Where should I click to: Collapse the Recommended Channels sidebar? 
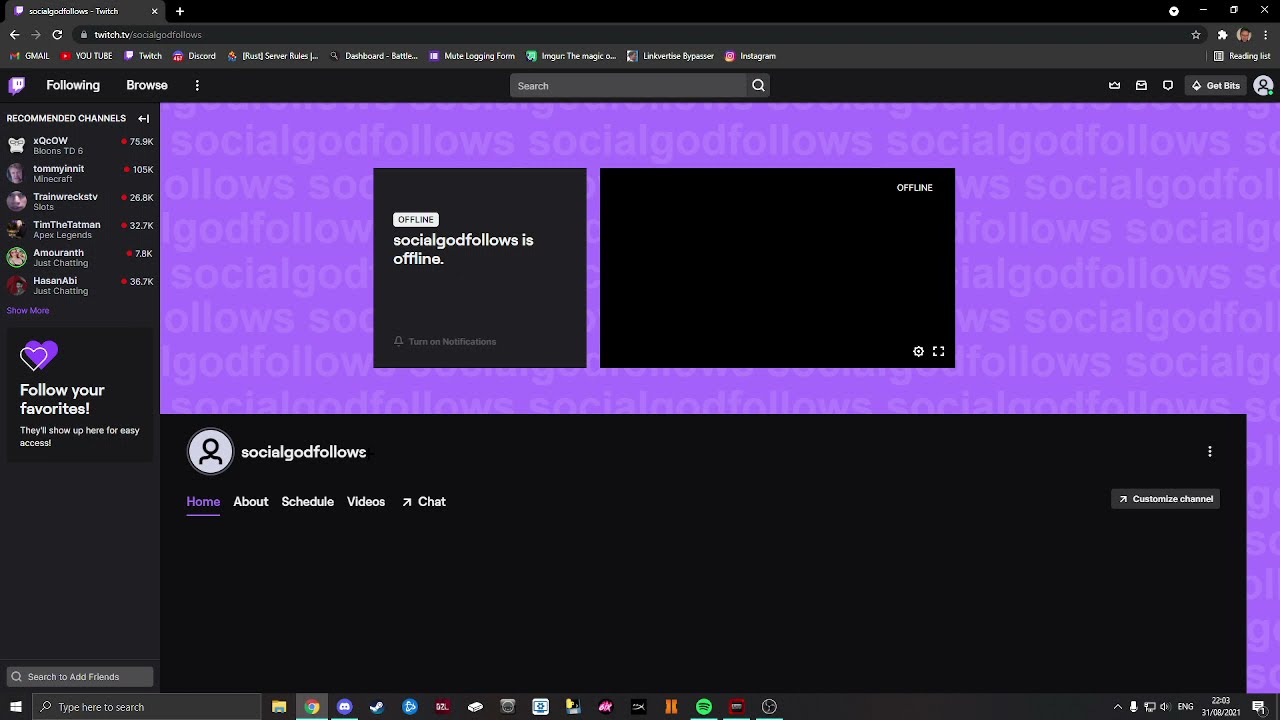(144, 118)
